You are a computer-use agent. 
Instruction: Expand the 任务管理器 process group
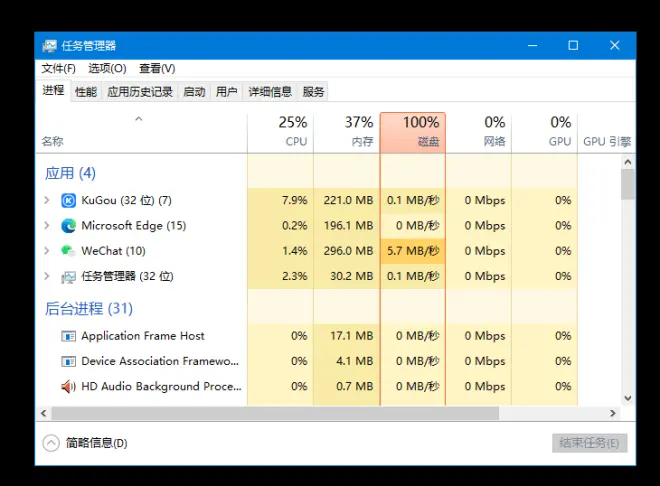[46, 277]
